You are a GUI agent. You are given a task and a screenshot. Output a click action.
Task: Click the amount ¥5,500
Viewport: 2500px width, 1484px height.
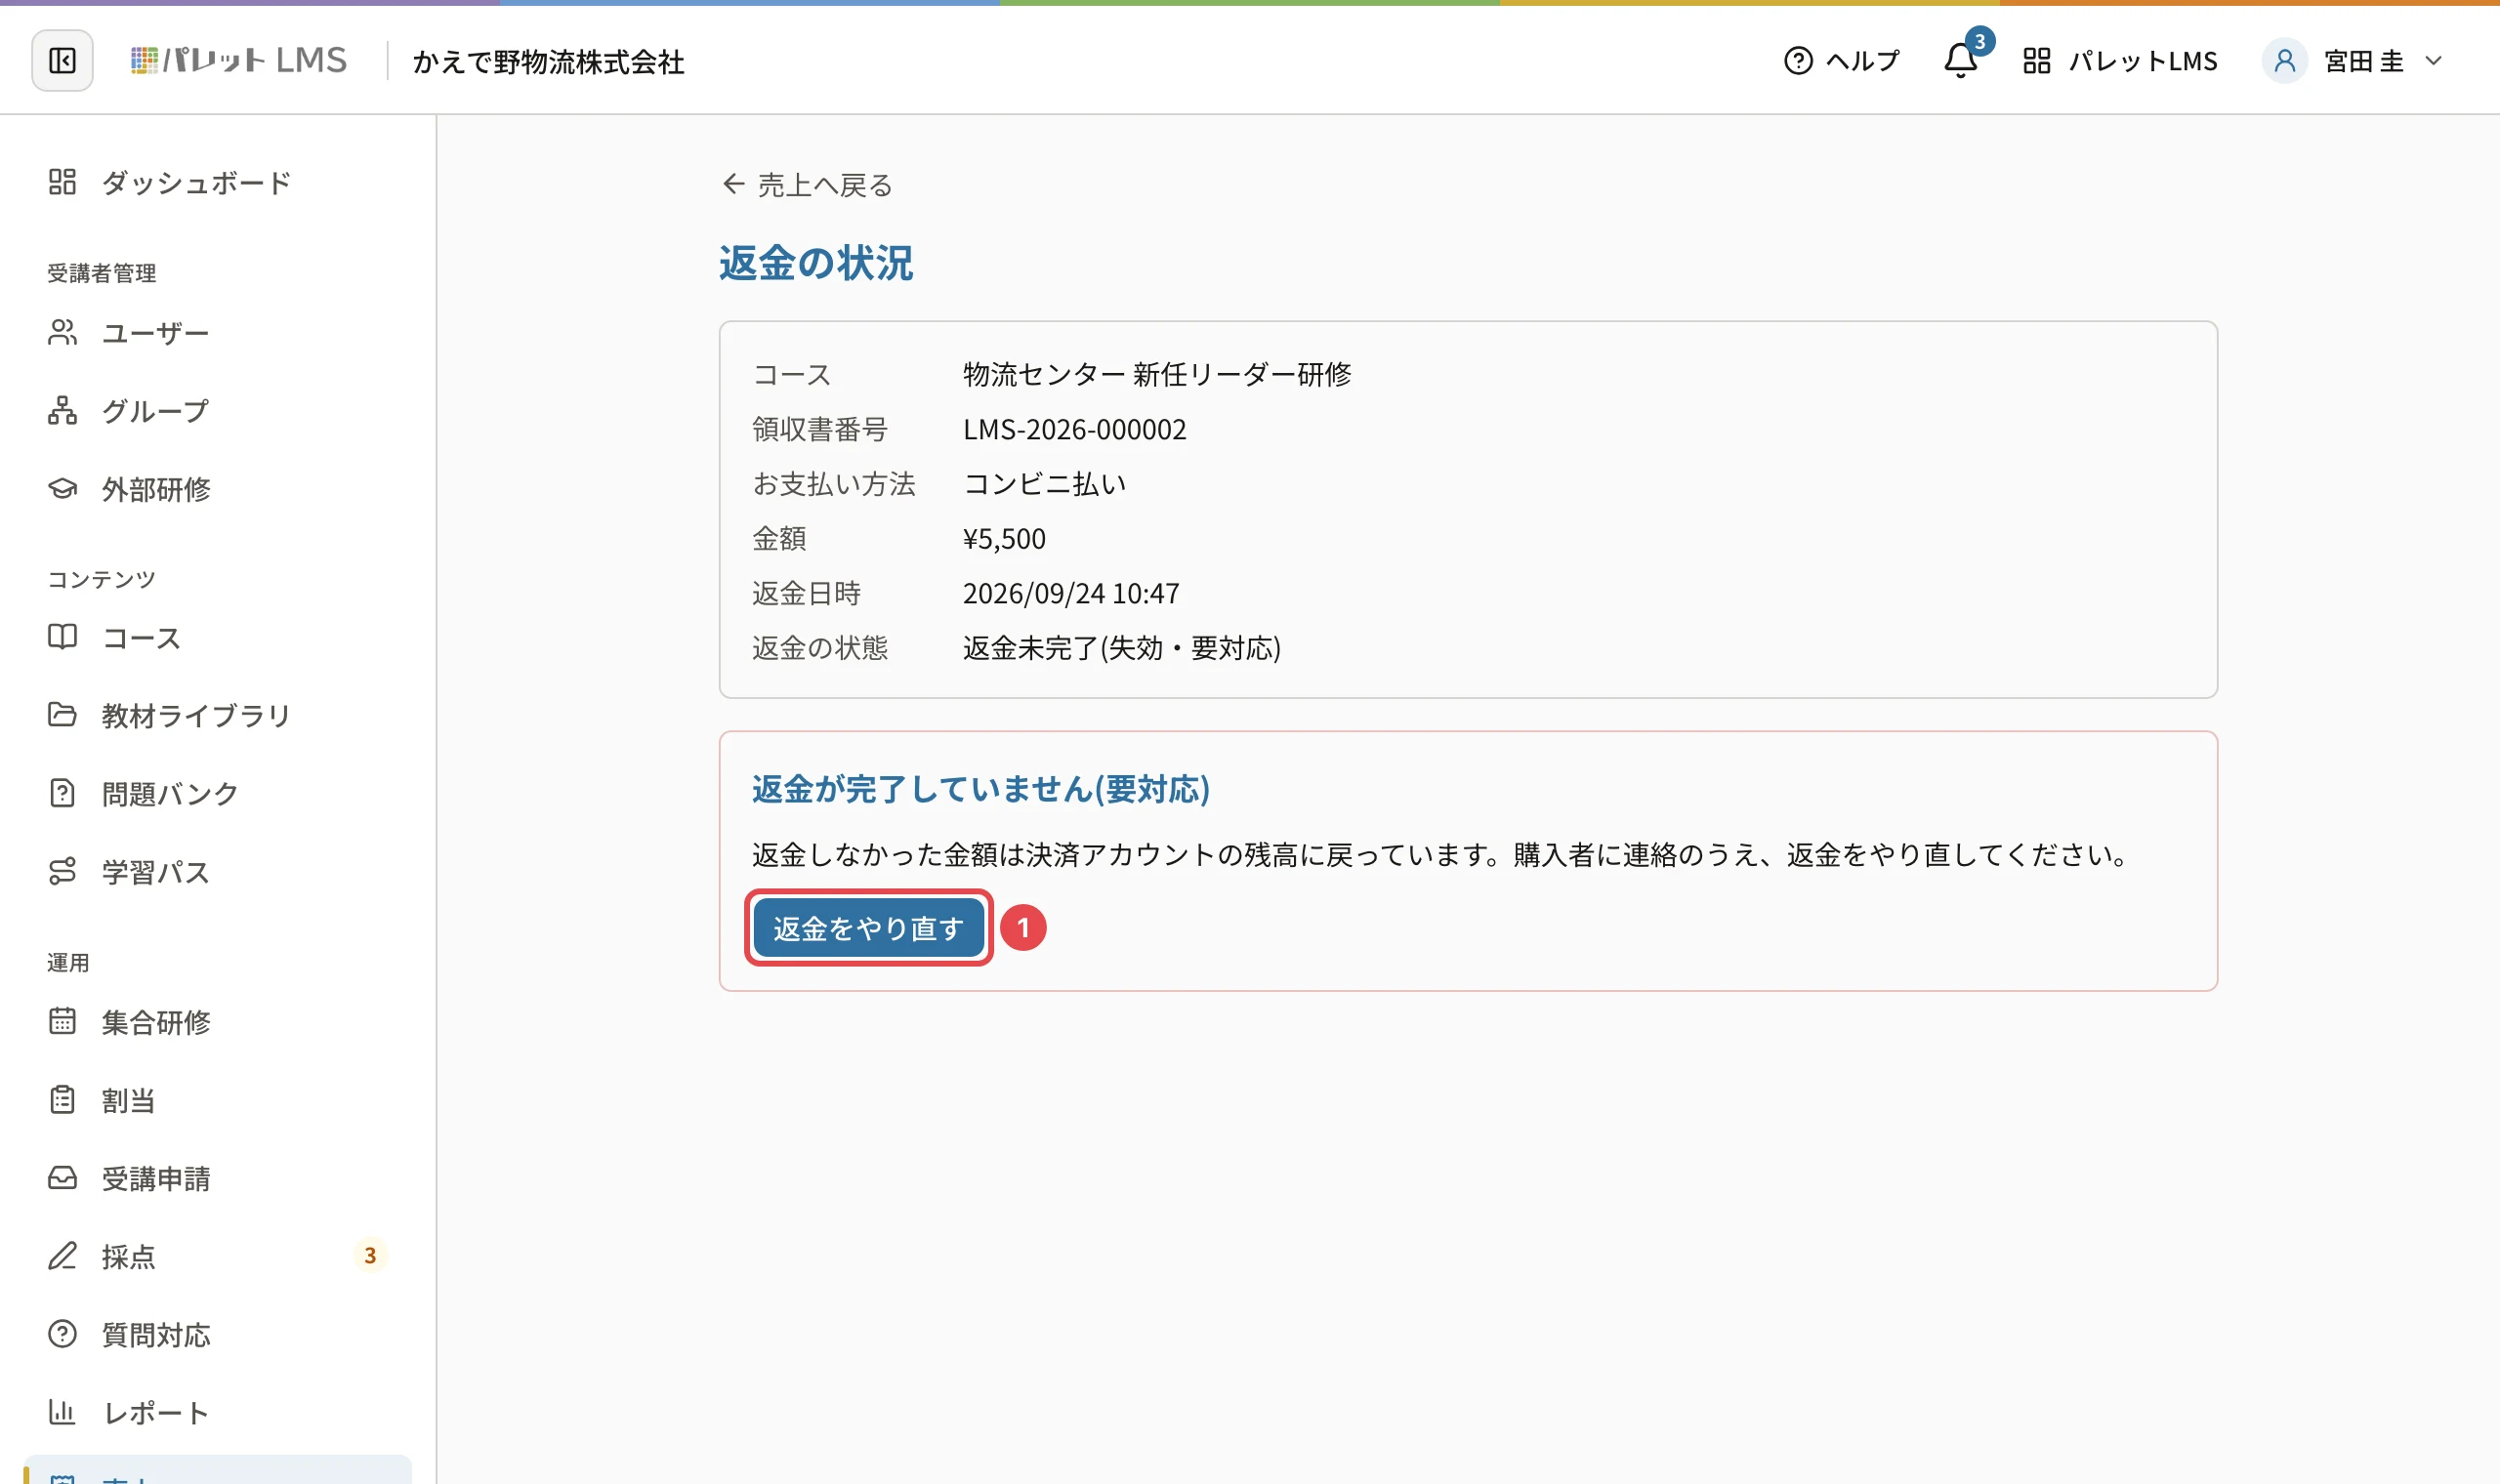tap(1004, 539)
